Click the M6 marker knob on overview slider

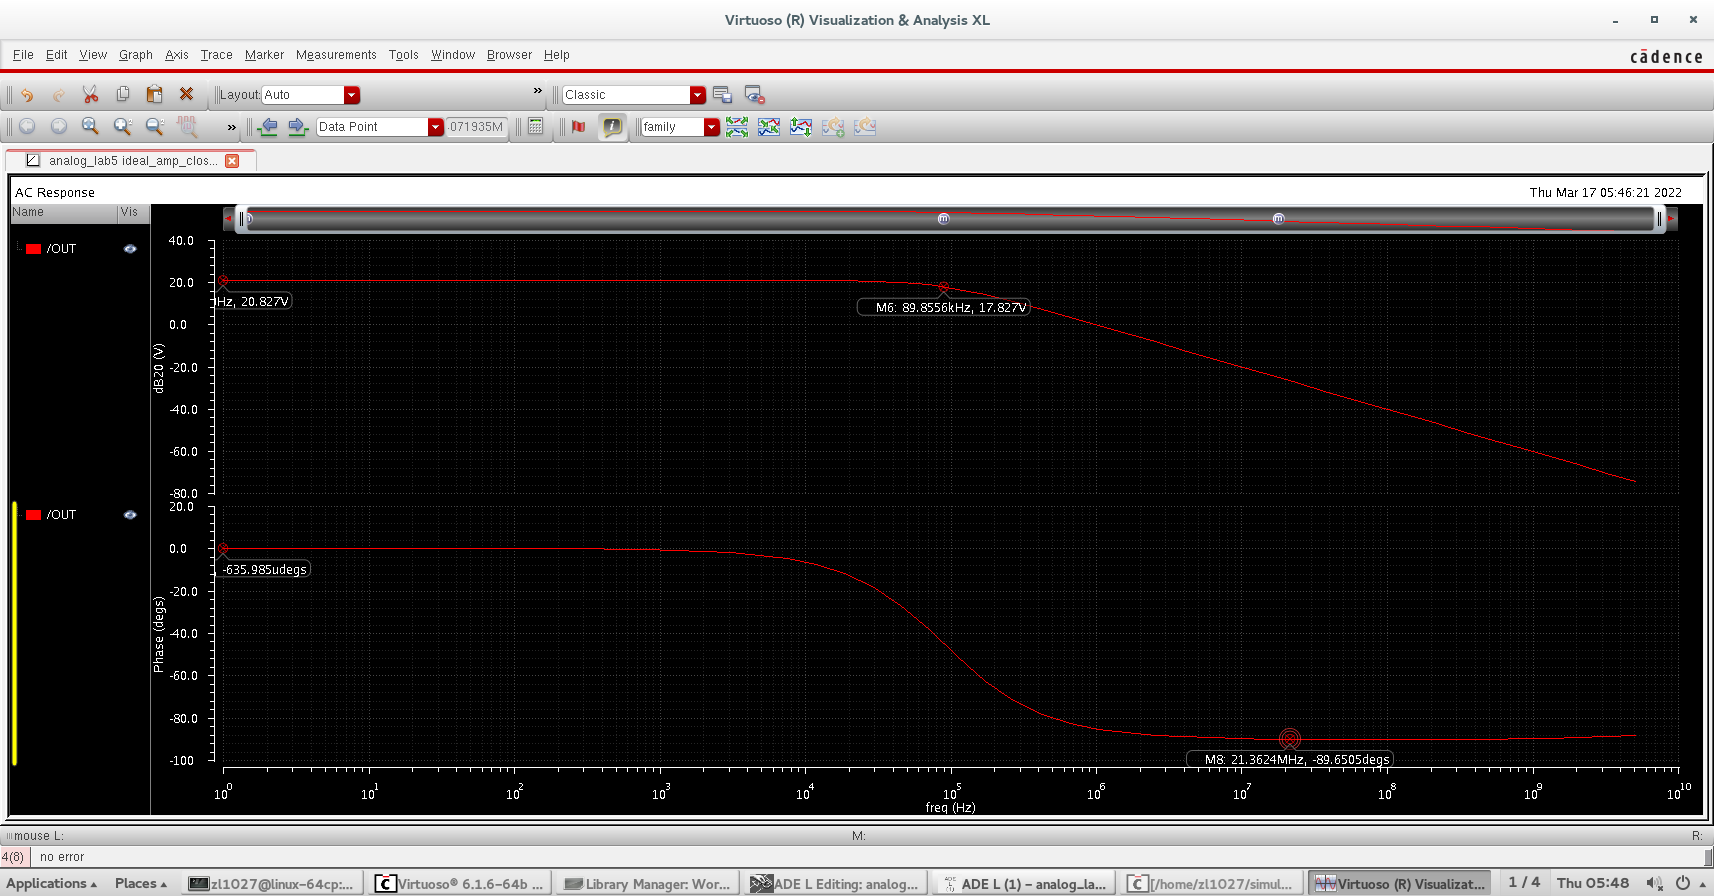[943, 219]
